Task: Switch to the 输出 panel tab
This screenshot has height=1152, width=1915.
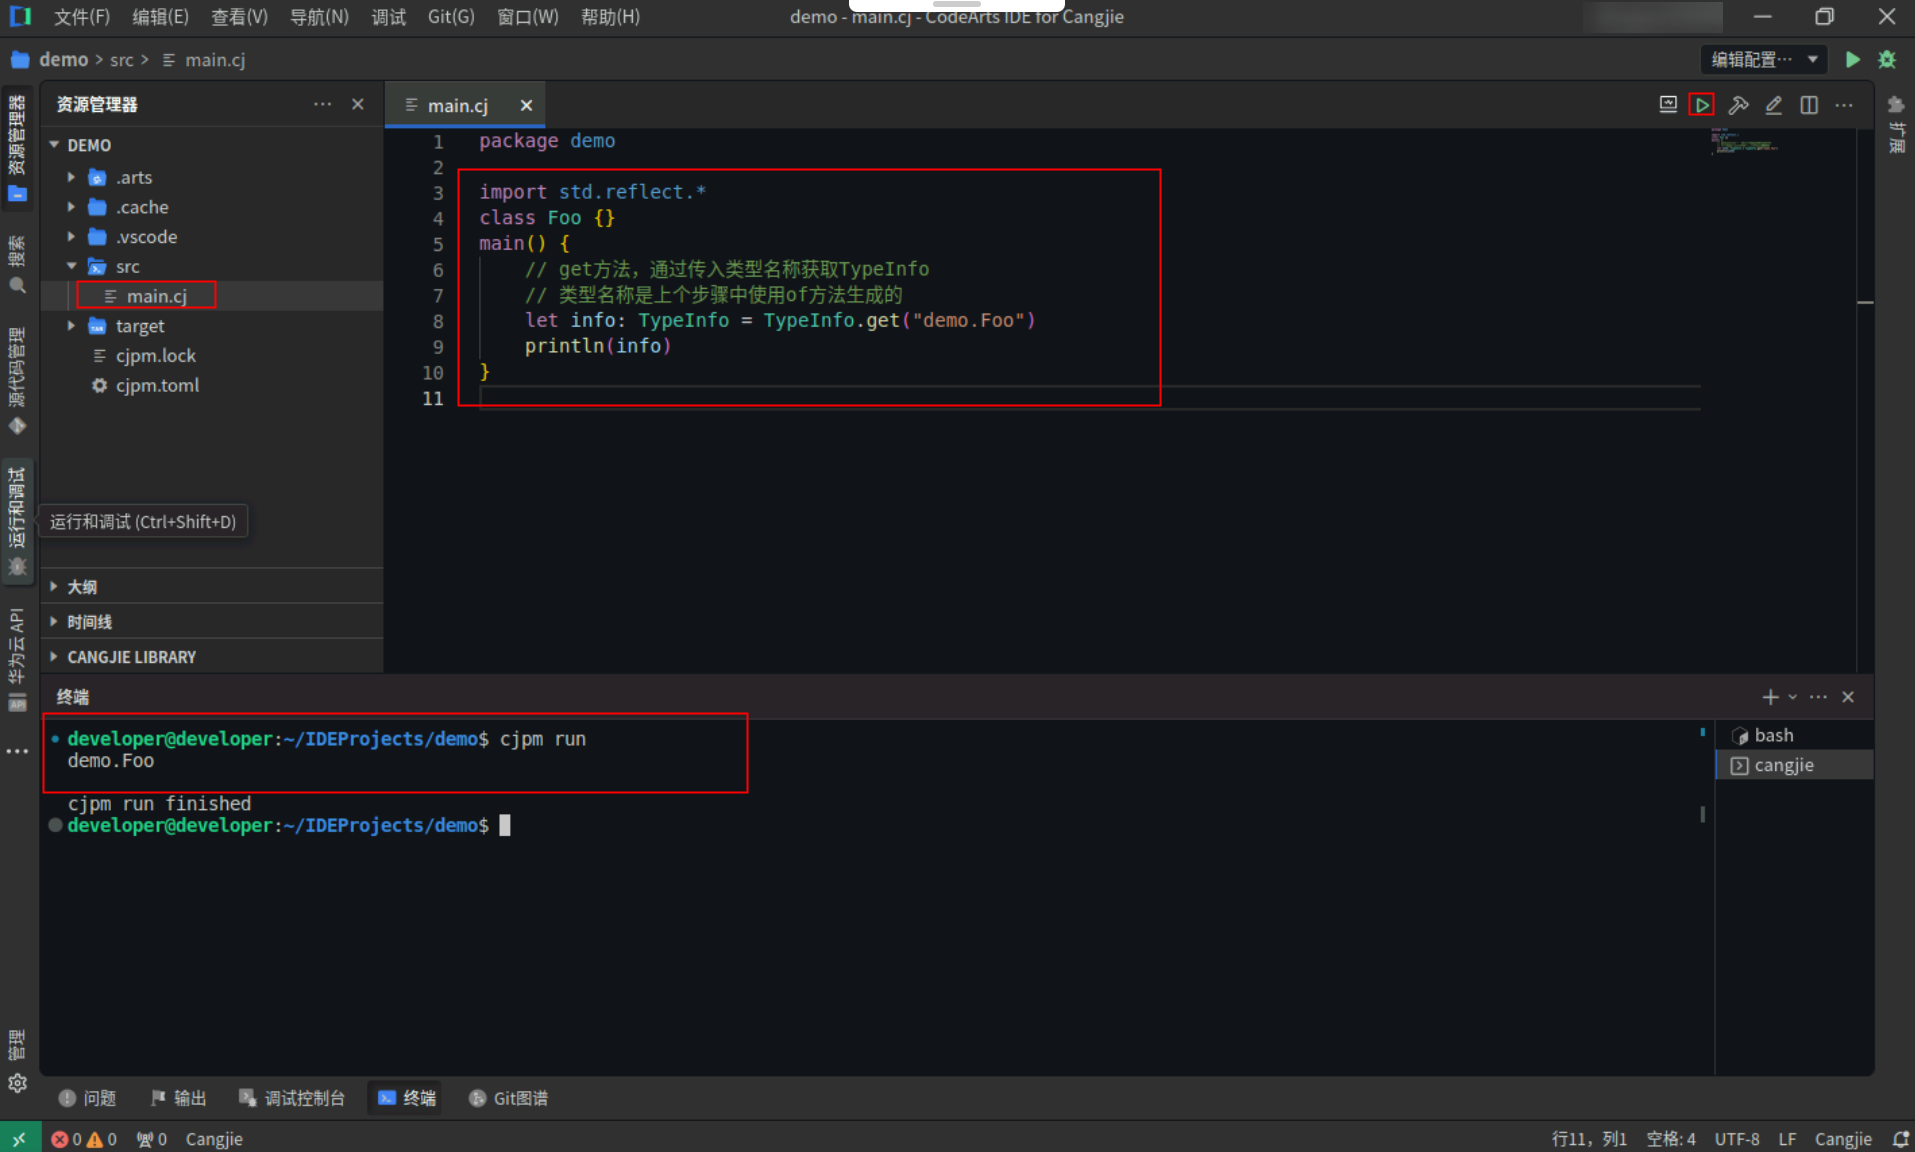Action: (178, 1098)
